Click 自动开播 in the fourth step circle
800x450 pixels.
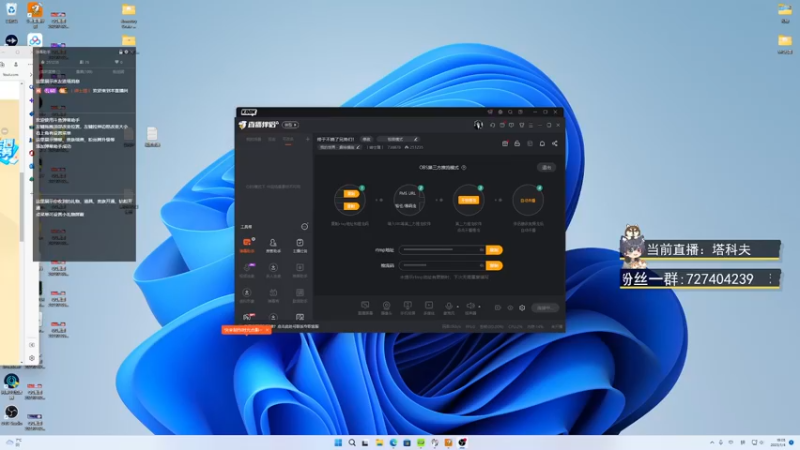click(528, 201)
